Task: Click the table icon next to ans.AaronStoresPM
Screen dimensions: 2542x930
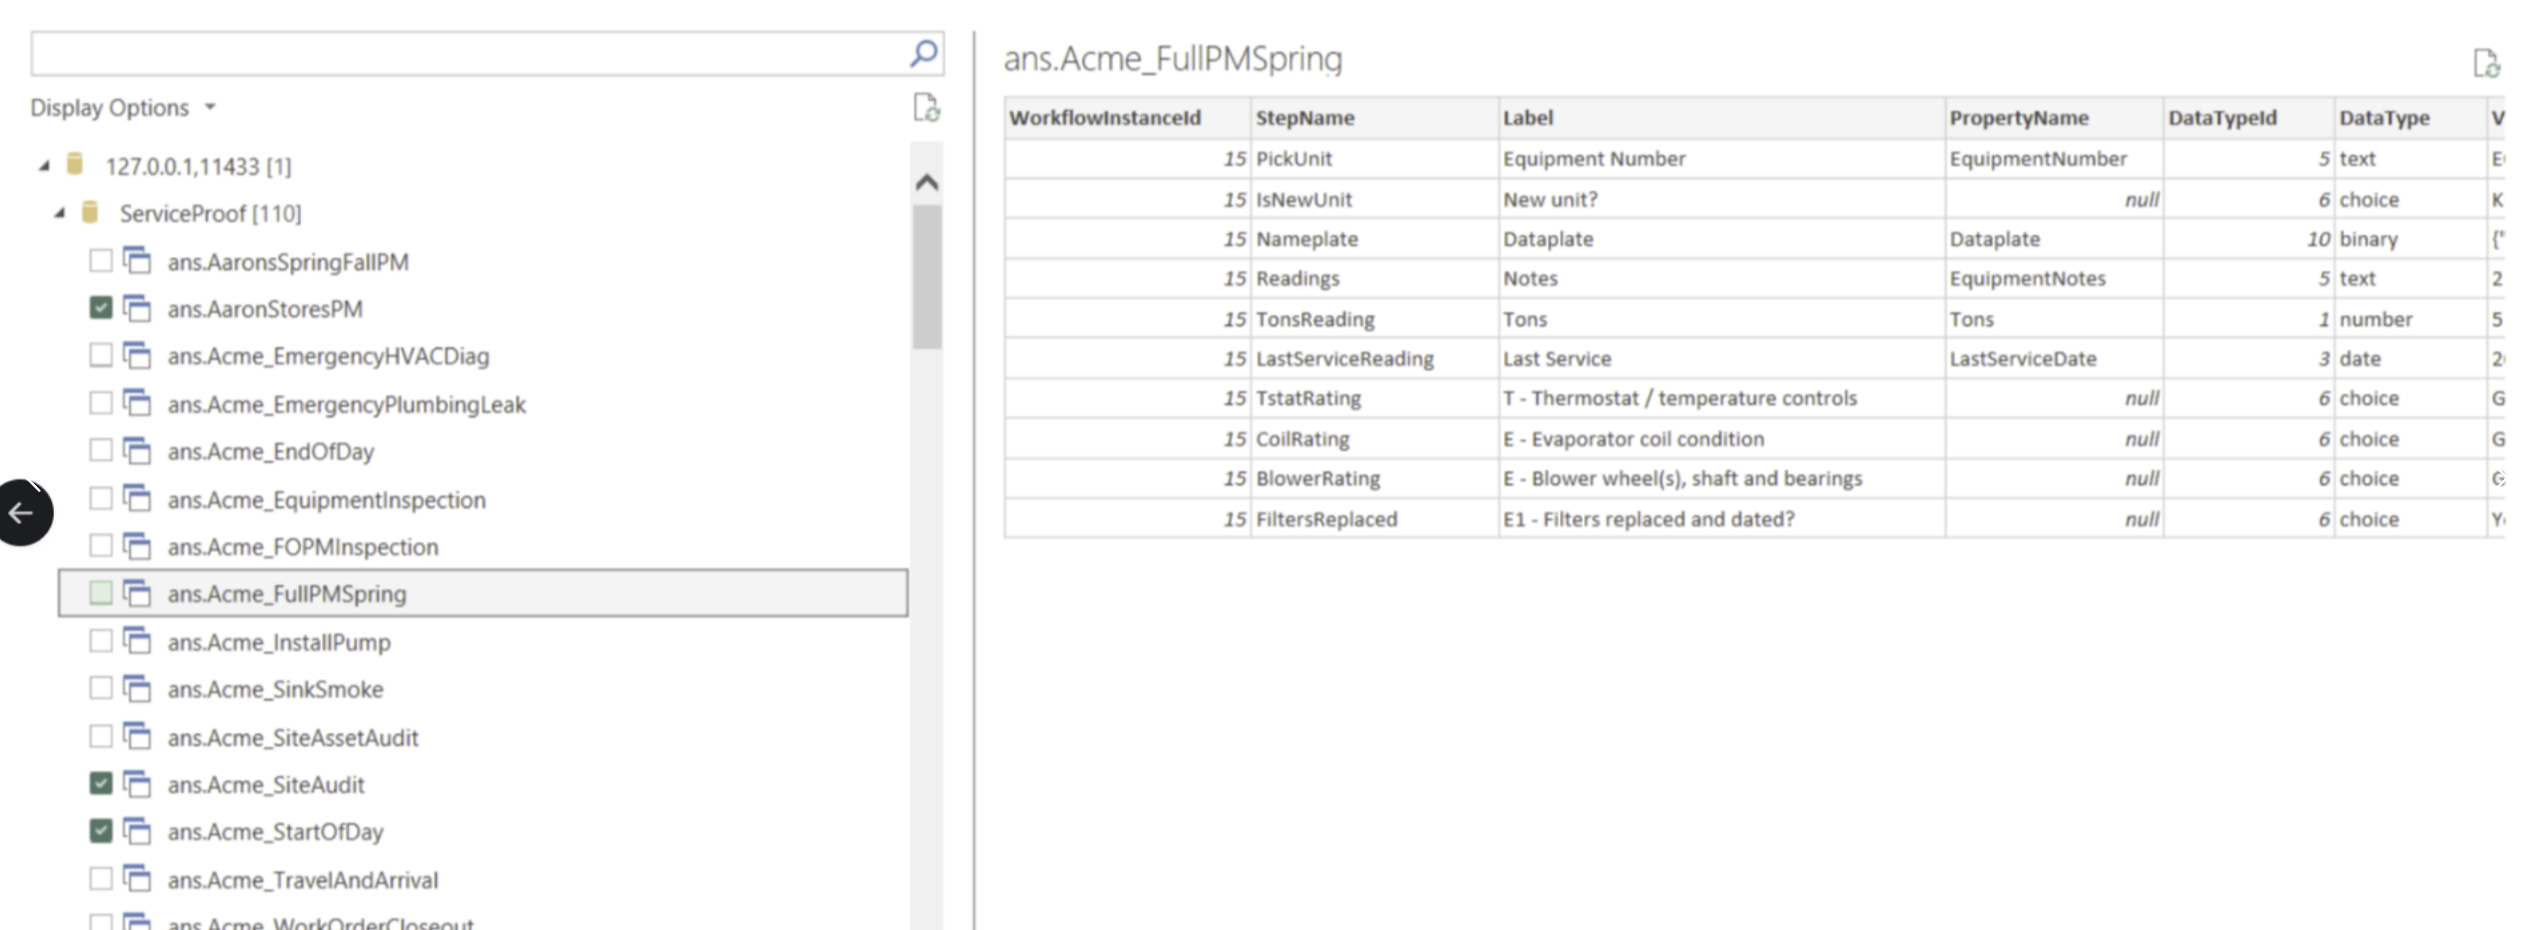Action: [137, 308]
